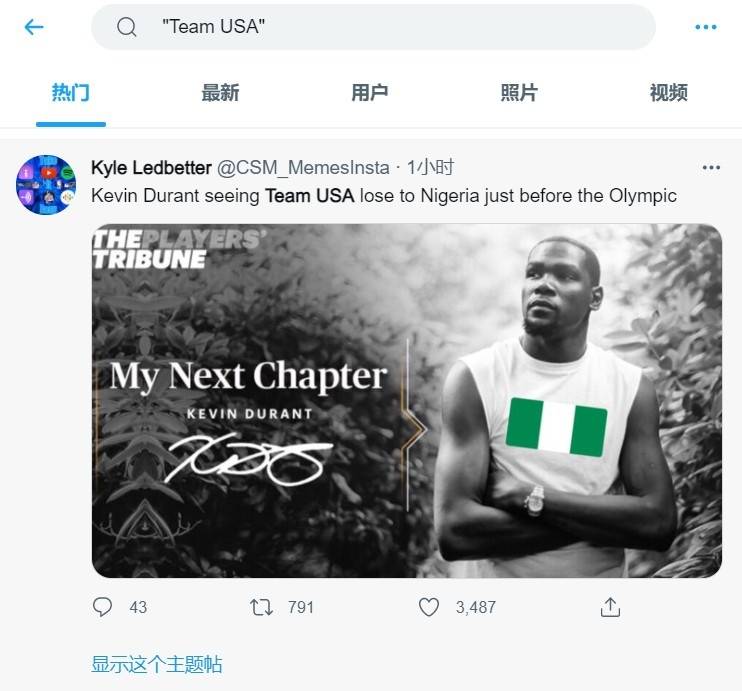Image resolution: width=742 pixels, height=691 pixels.
Task: Open the Kyle Ledbetter display name link
Action: pyautogui.click(x=150, y=167)
